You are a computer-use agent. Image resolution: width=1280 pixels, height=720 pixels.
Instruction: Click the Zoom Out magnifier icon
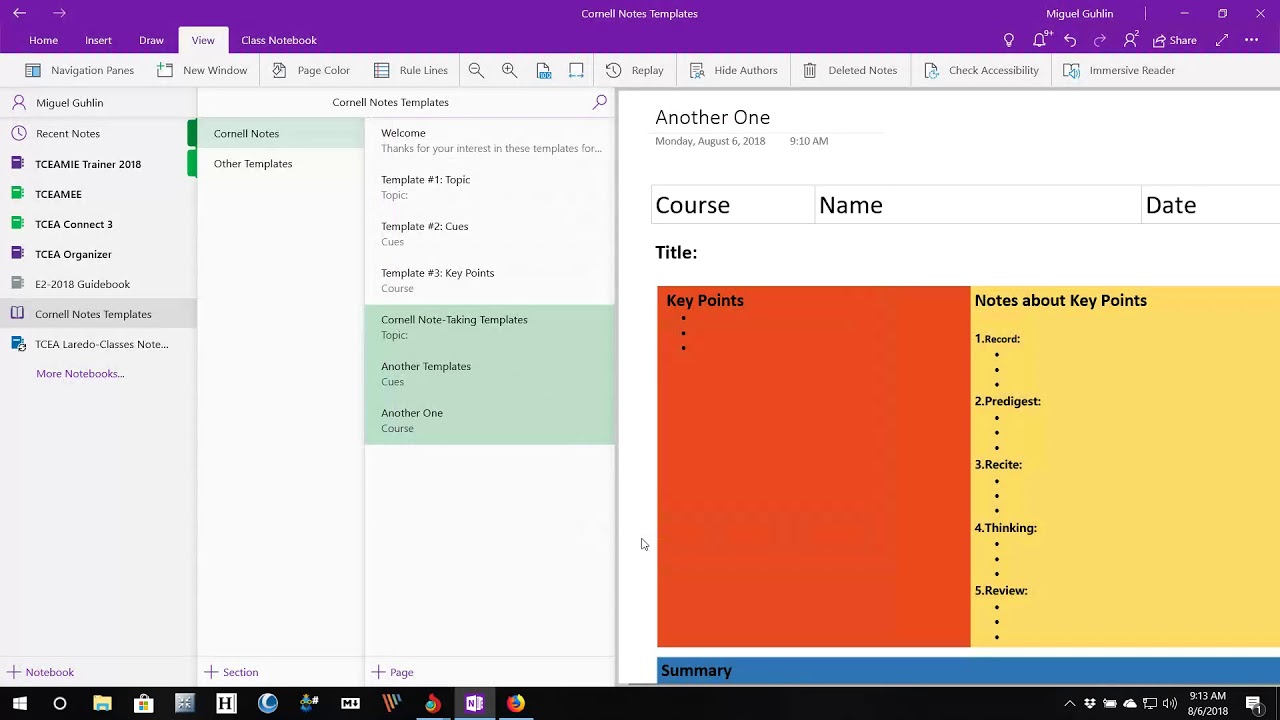[476, 70]
